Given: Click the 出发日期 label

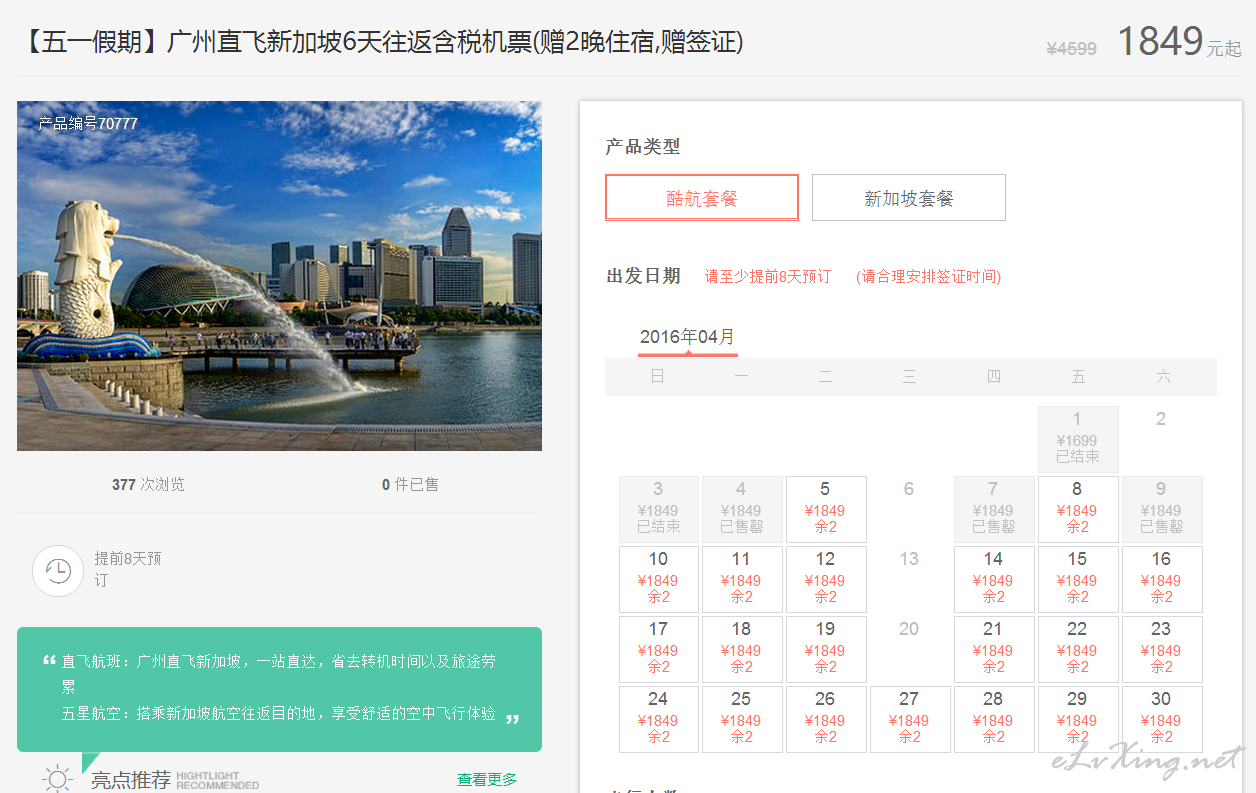Looking at the screenshot, I should coord(643,276).
